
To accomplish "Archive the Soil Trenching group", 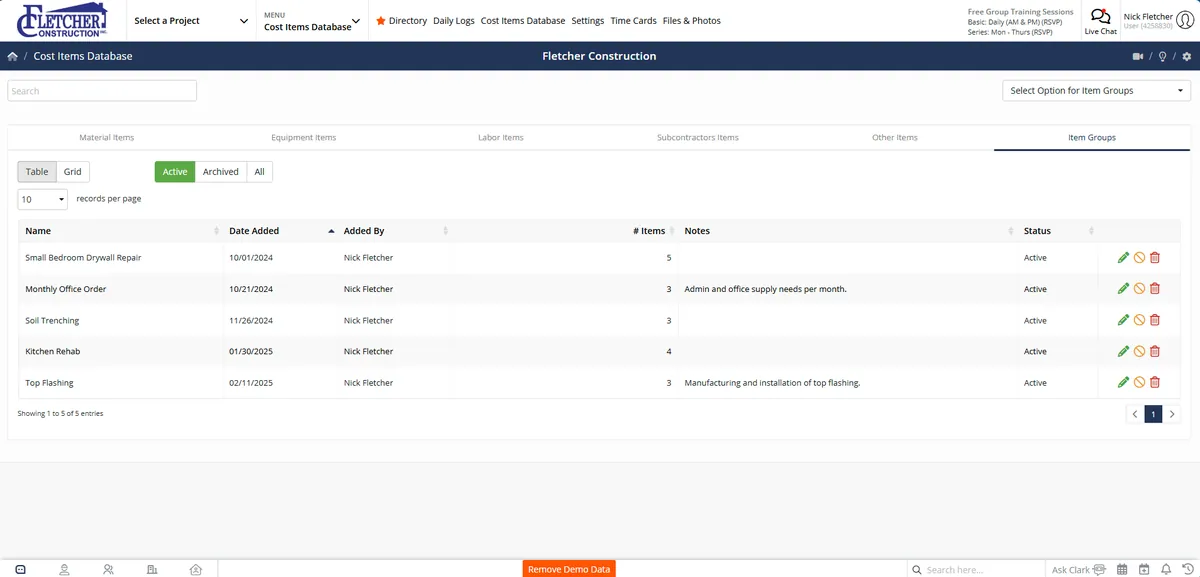I will pyautogui.click(x=1139, y=321).
